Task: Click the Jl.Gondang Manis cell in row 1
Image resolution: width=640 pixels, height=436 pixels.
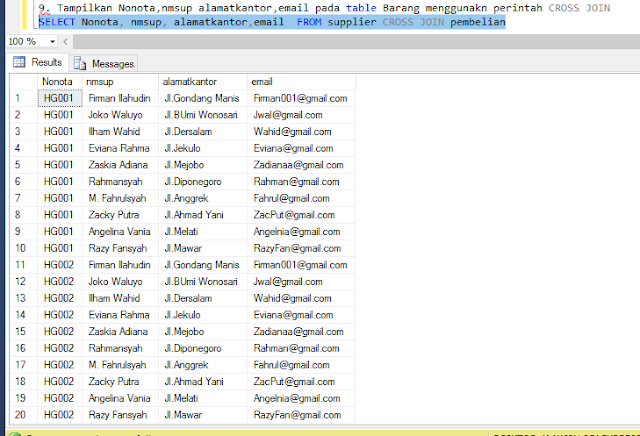Action: (x=202, y=98)
